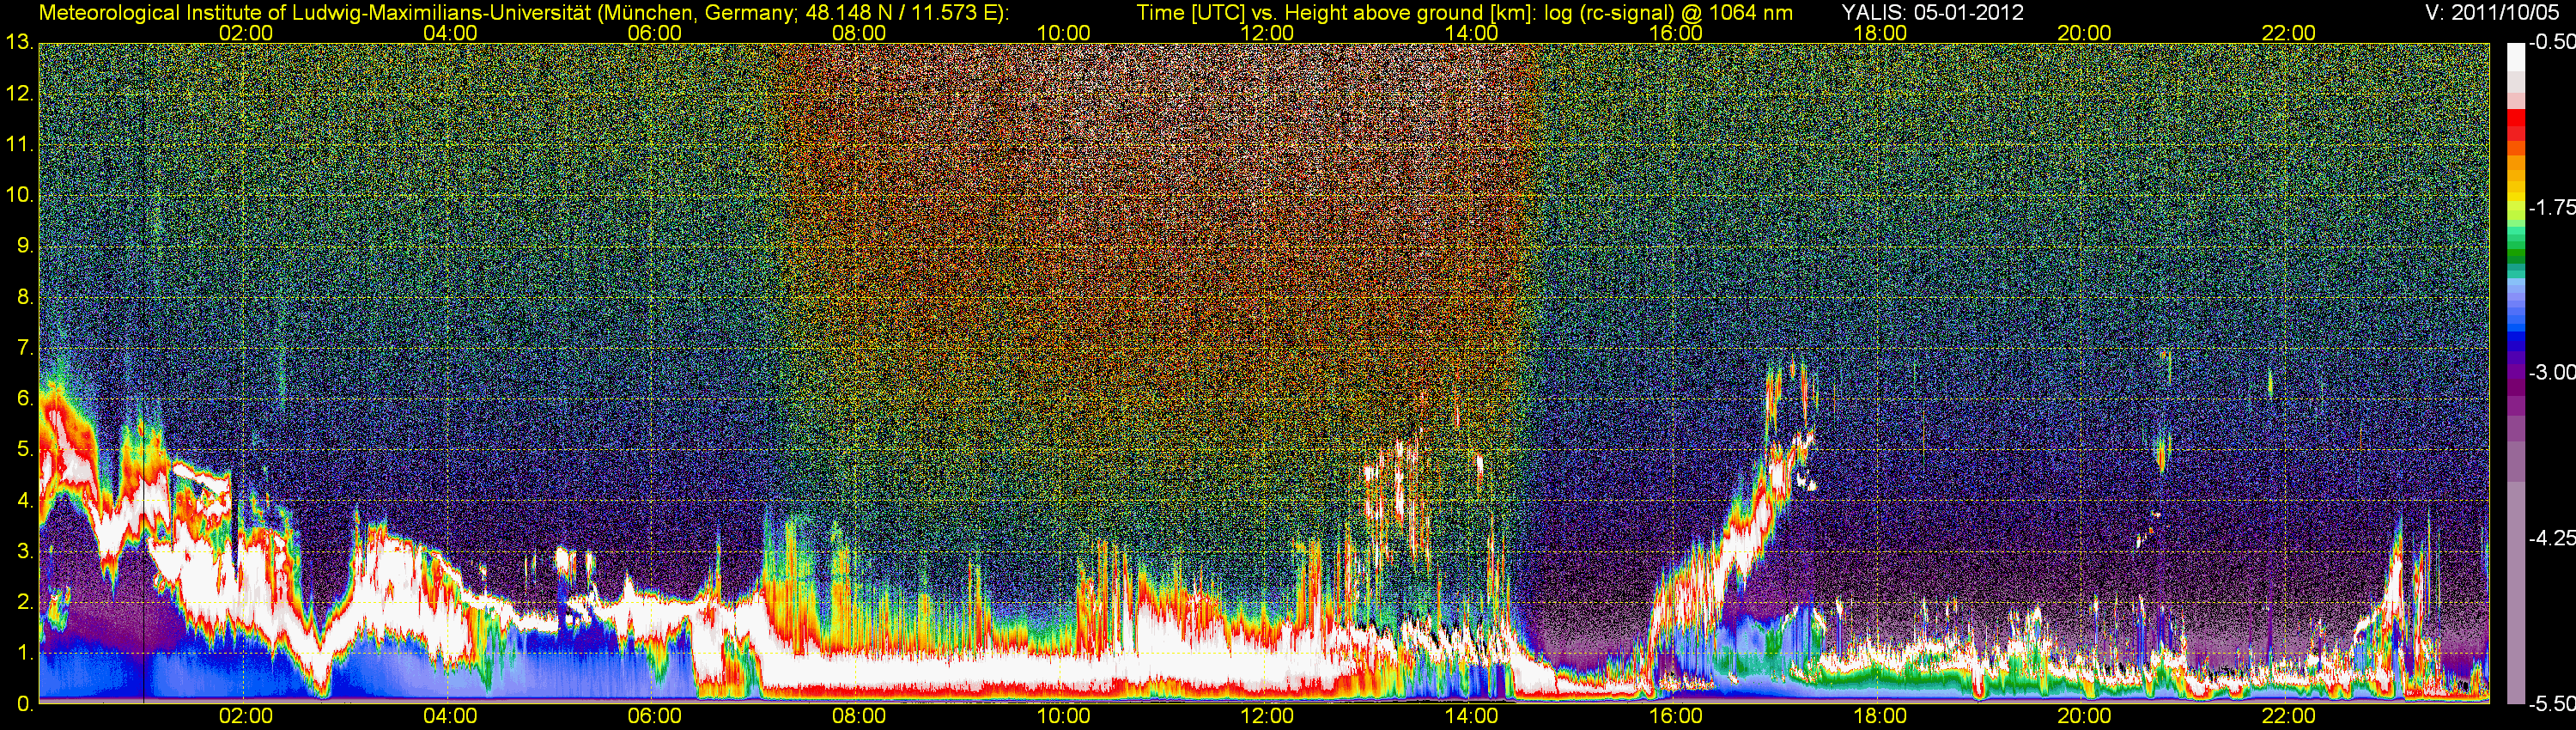Click the 1 km height axis label
The height and width of the screenshot is (730, 2576).
(24, 653)
